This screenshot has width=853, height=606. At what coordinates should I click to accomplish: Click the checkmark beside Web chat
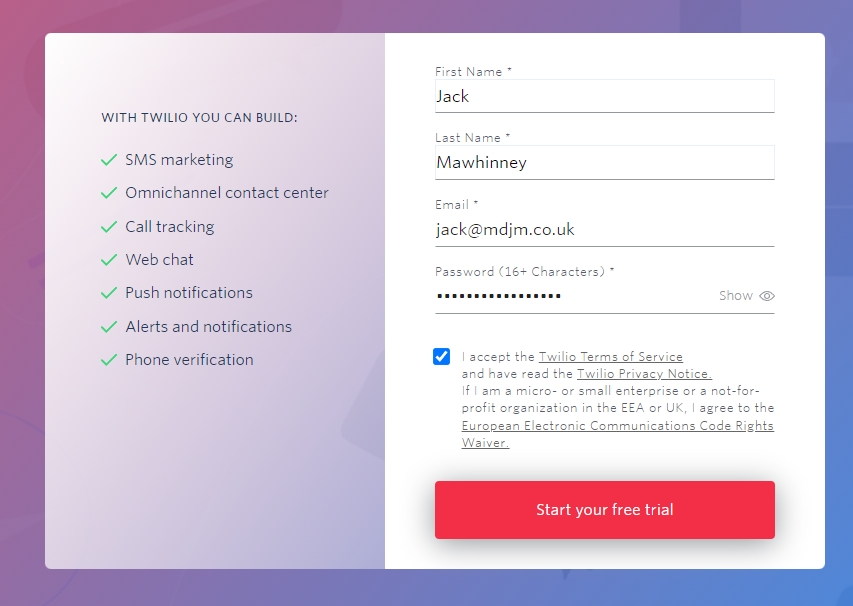[109, 260]
